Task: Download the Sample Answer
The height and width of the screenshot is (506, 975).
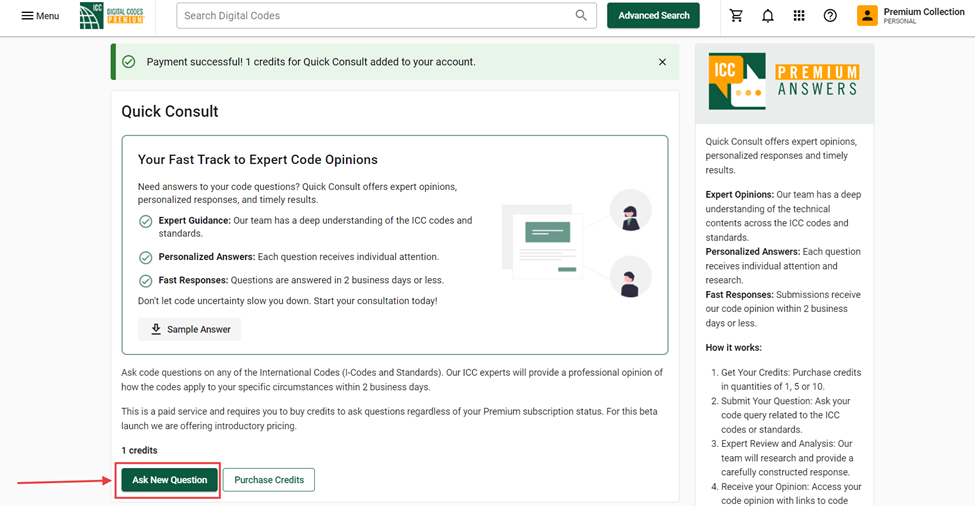Action: click(x=190, y=329)
